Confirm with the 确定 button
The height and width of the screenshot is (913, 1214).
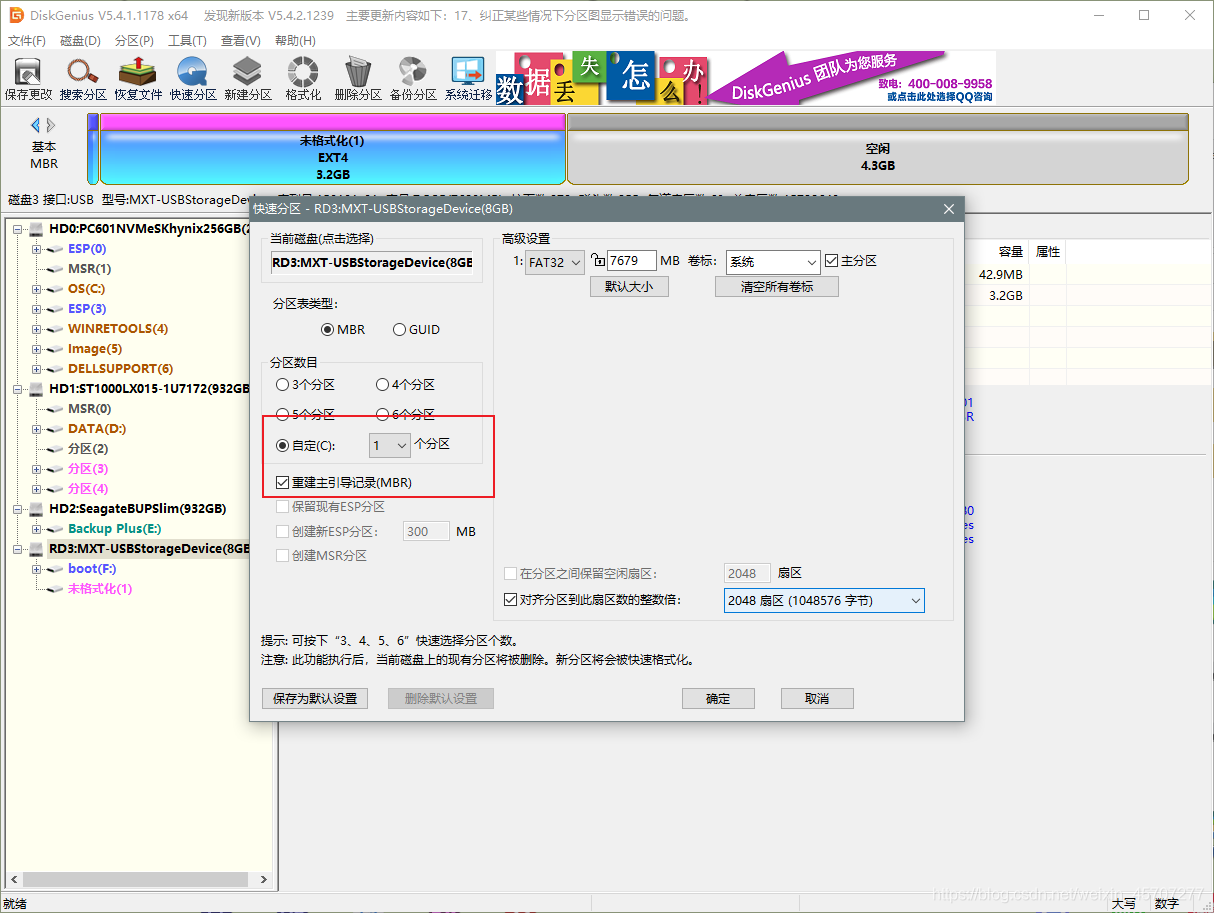pyautogui.click(x=718, y=698)
